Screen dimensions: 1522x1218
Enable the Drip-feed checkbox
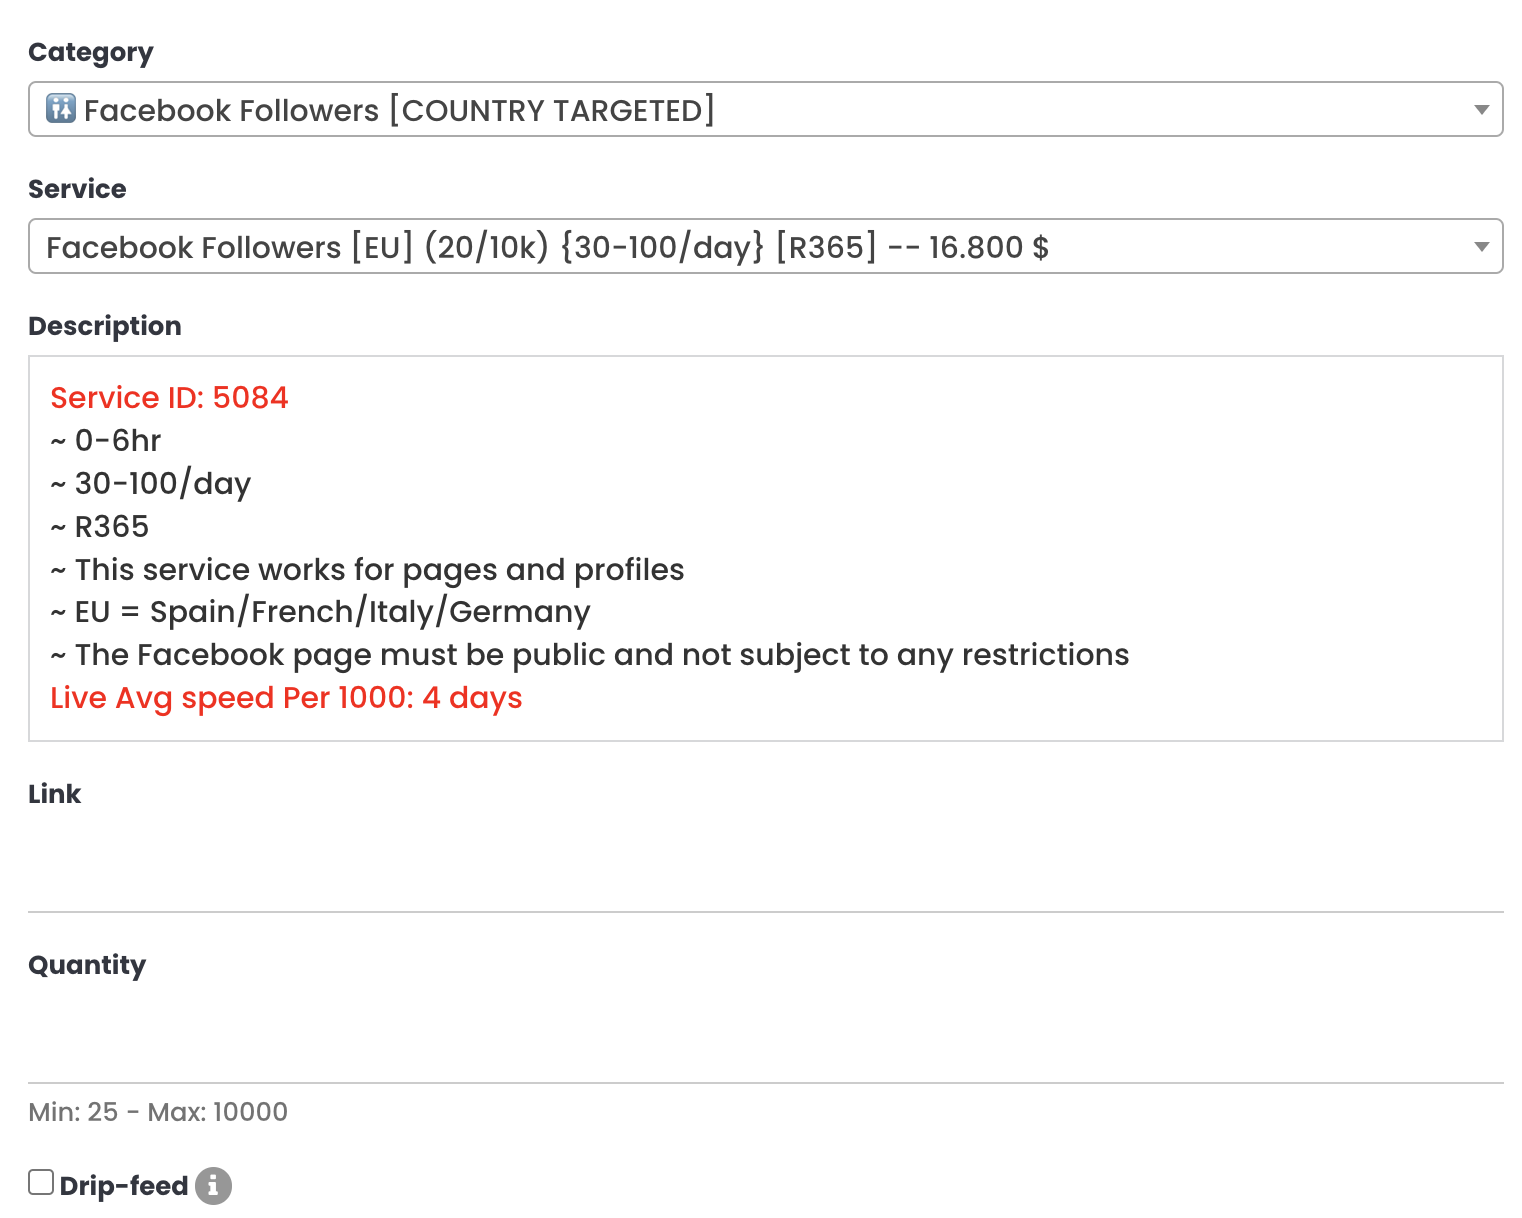coord(41,1182)
